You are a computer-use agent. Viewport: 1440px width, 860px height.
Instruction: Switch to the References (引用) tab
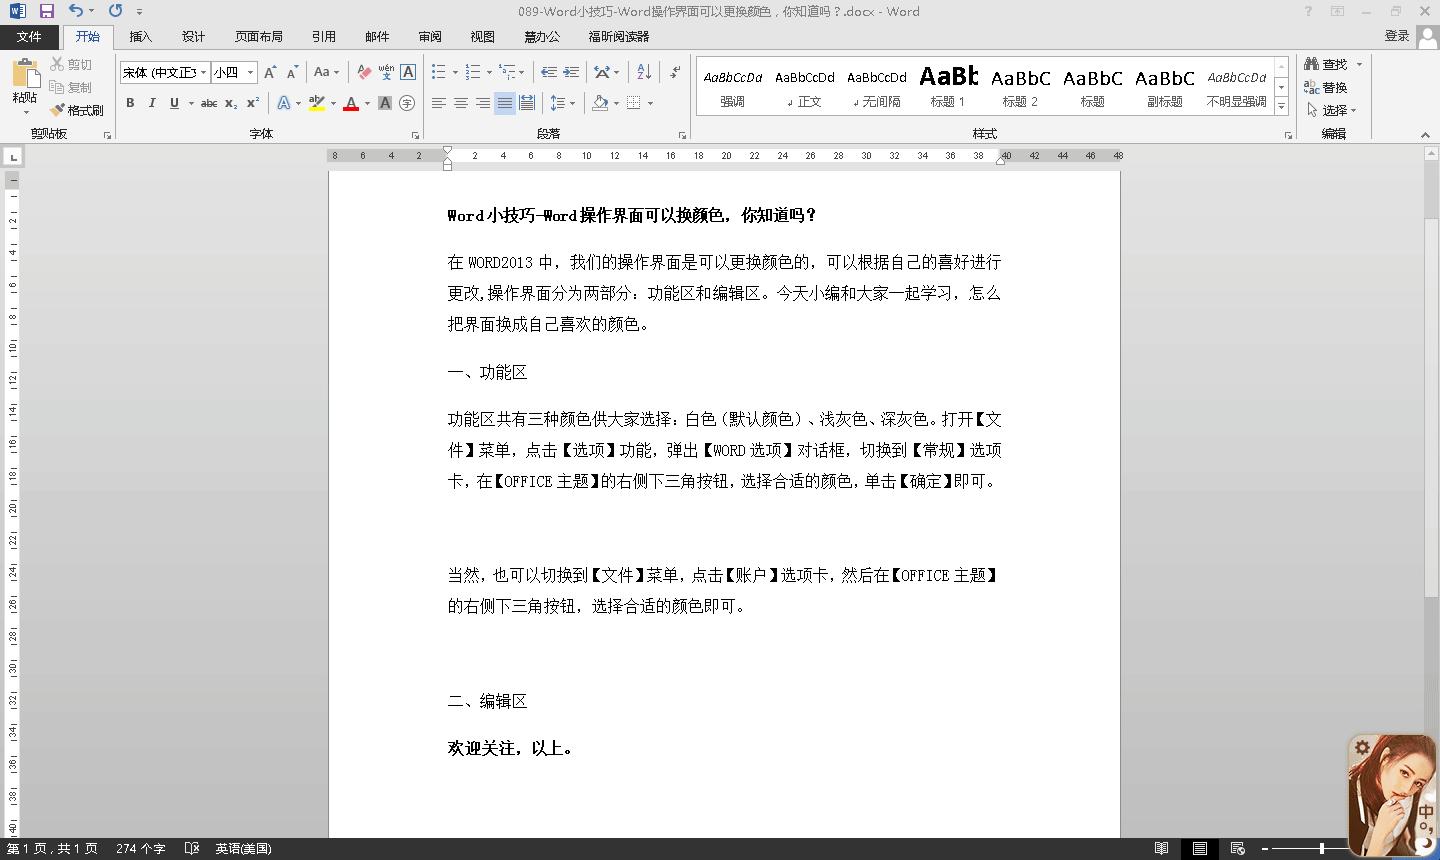click(324, 36)
